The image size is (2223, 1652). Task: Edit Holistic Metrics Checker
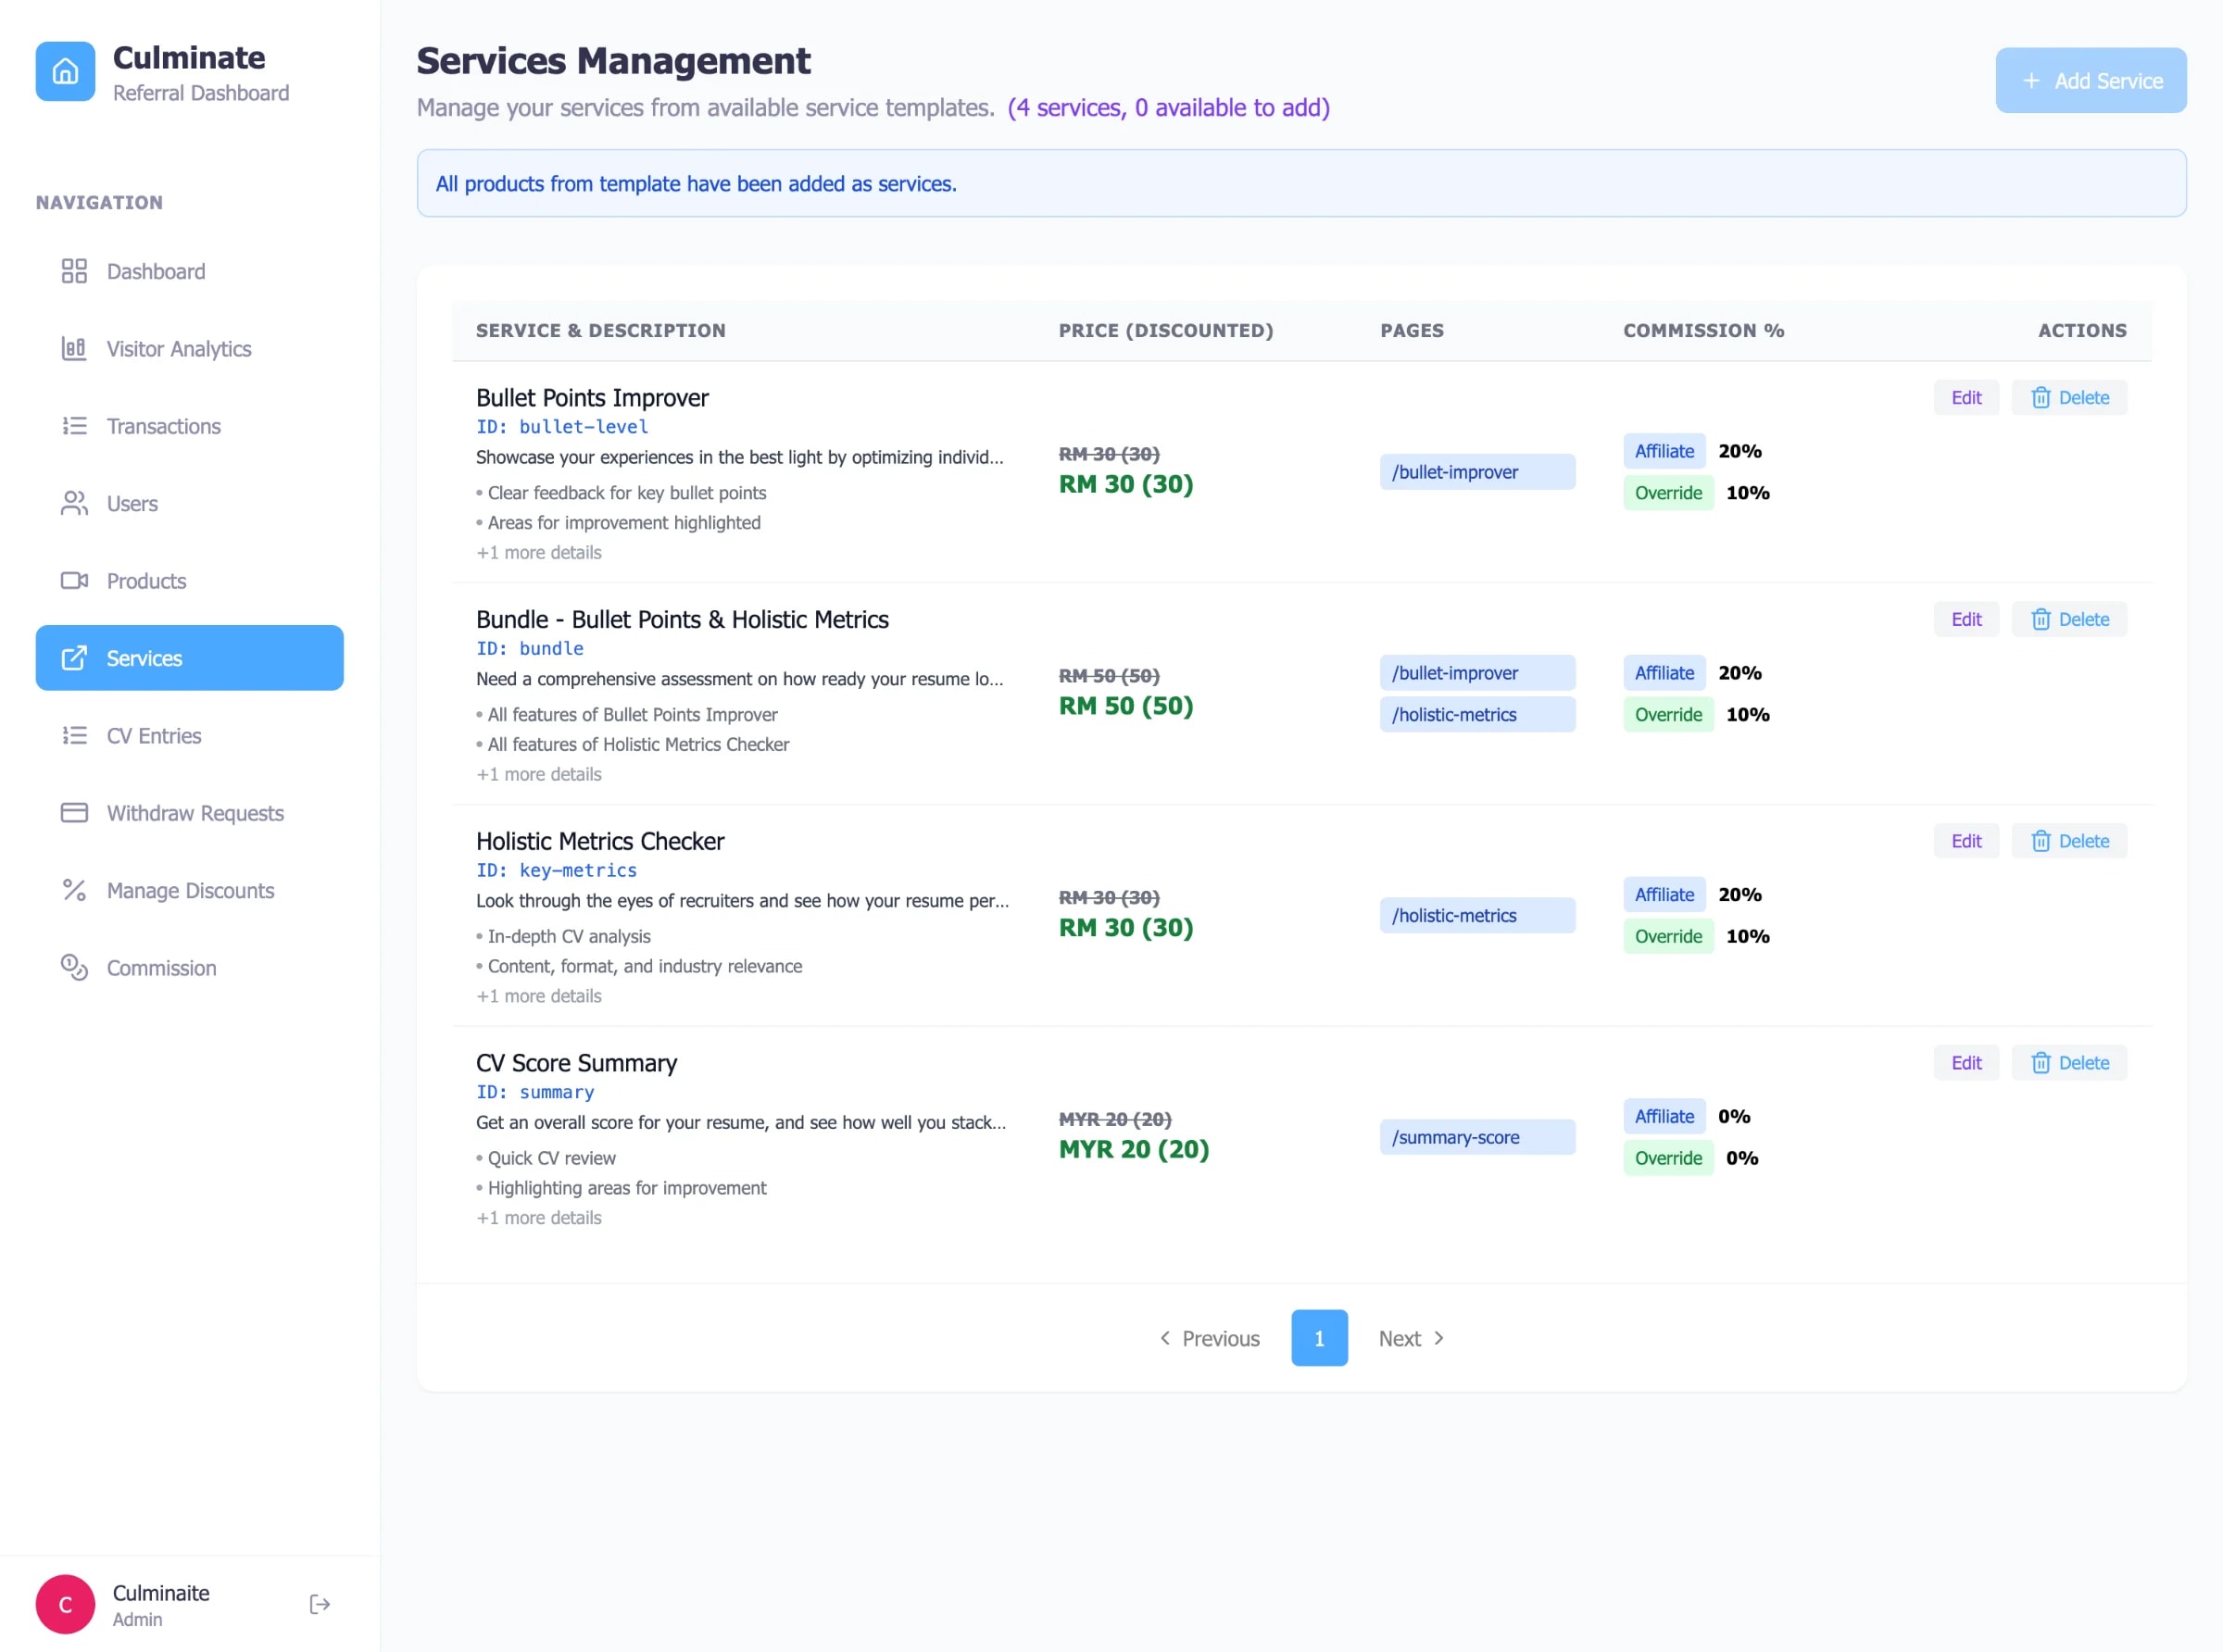[x=1966, y=842]
